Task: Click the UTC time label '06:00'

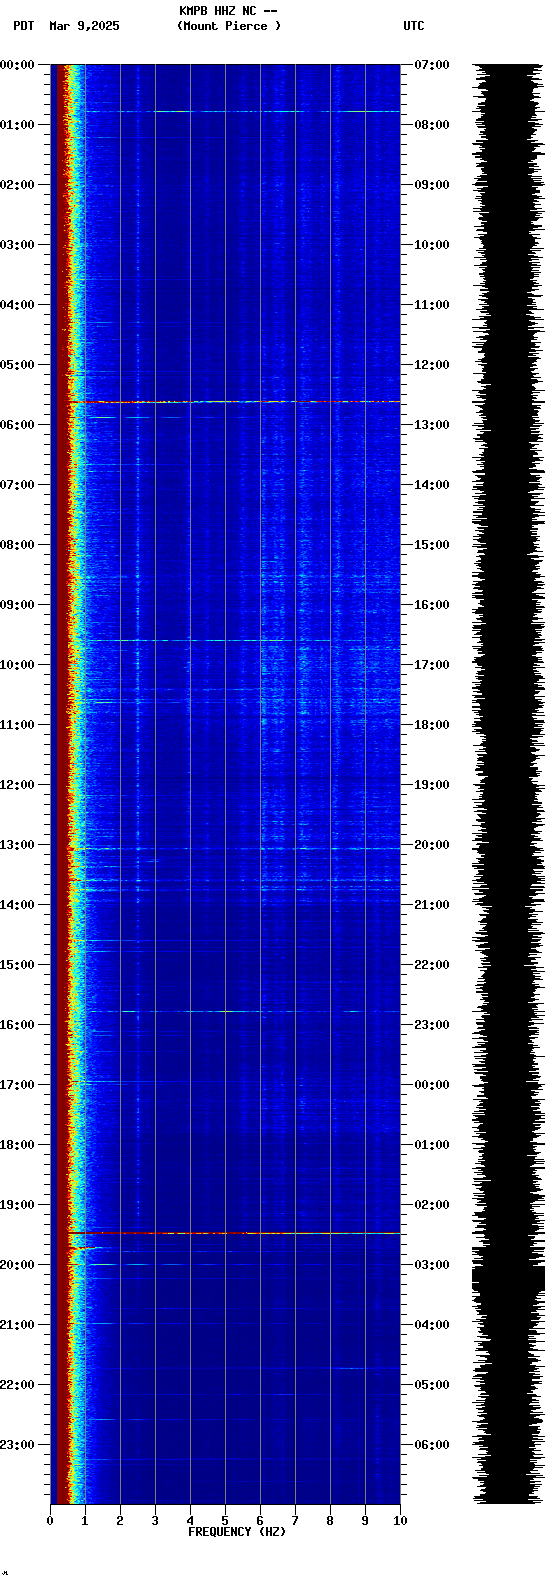Action: pos(432,1445)
